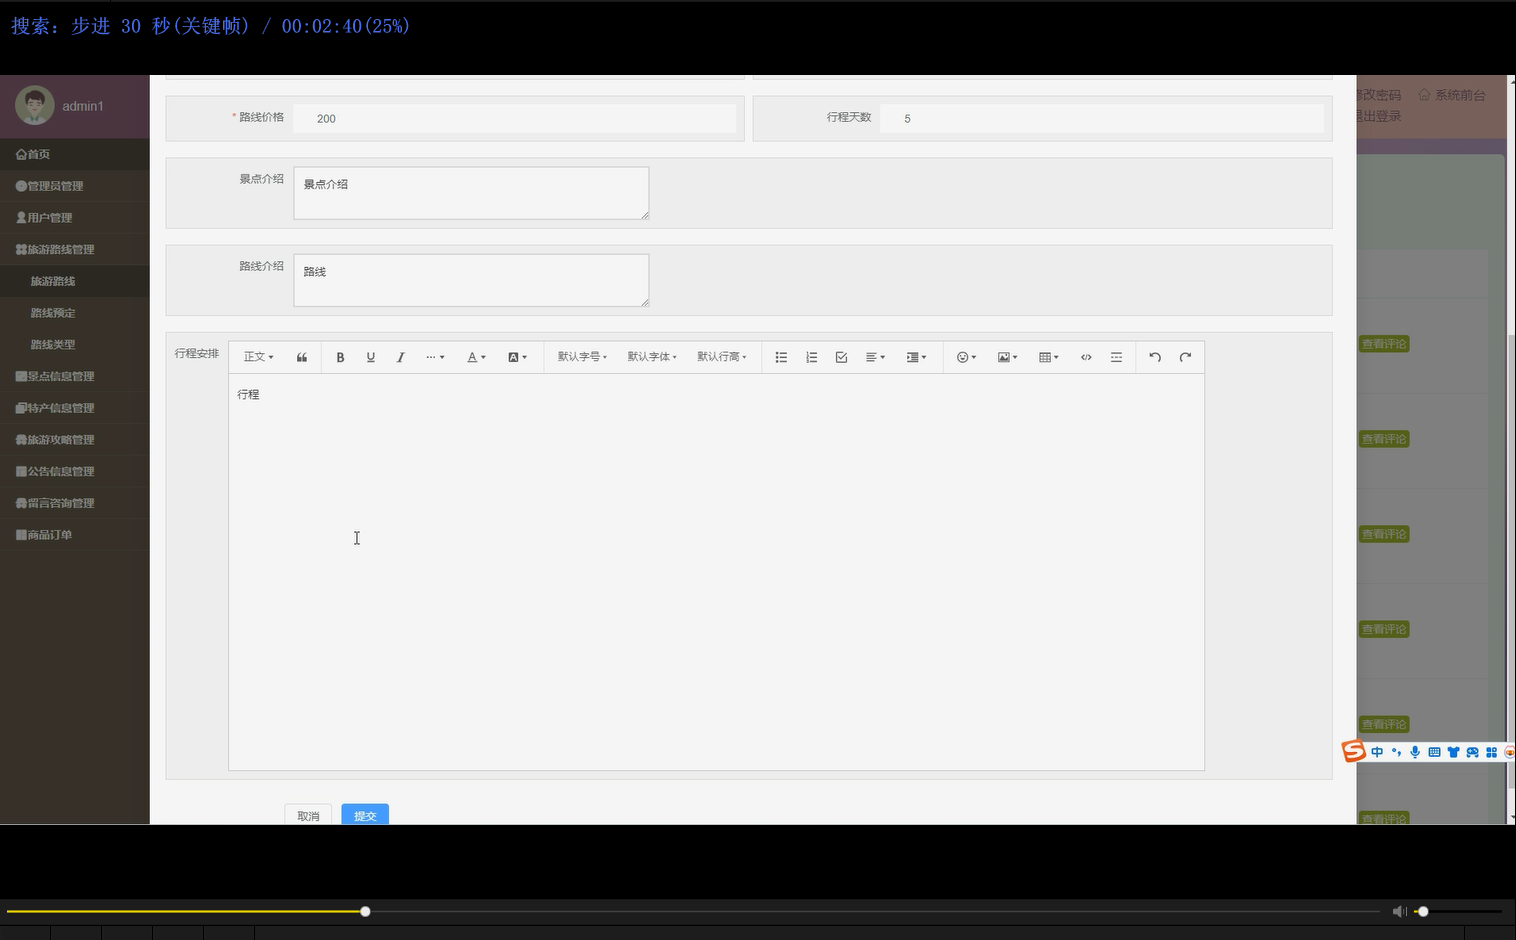The height and width of the screenshot is (940, 1516).
Task: Open the background color picker dropdown
Action: (x=517, y=357)
